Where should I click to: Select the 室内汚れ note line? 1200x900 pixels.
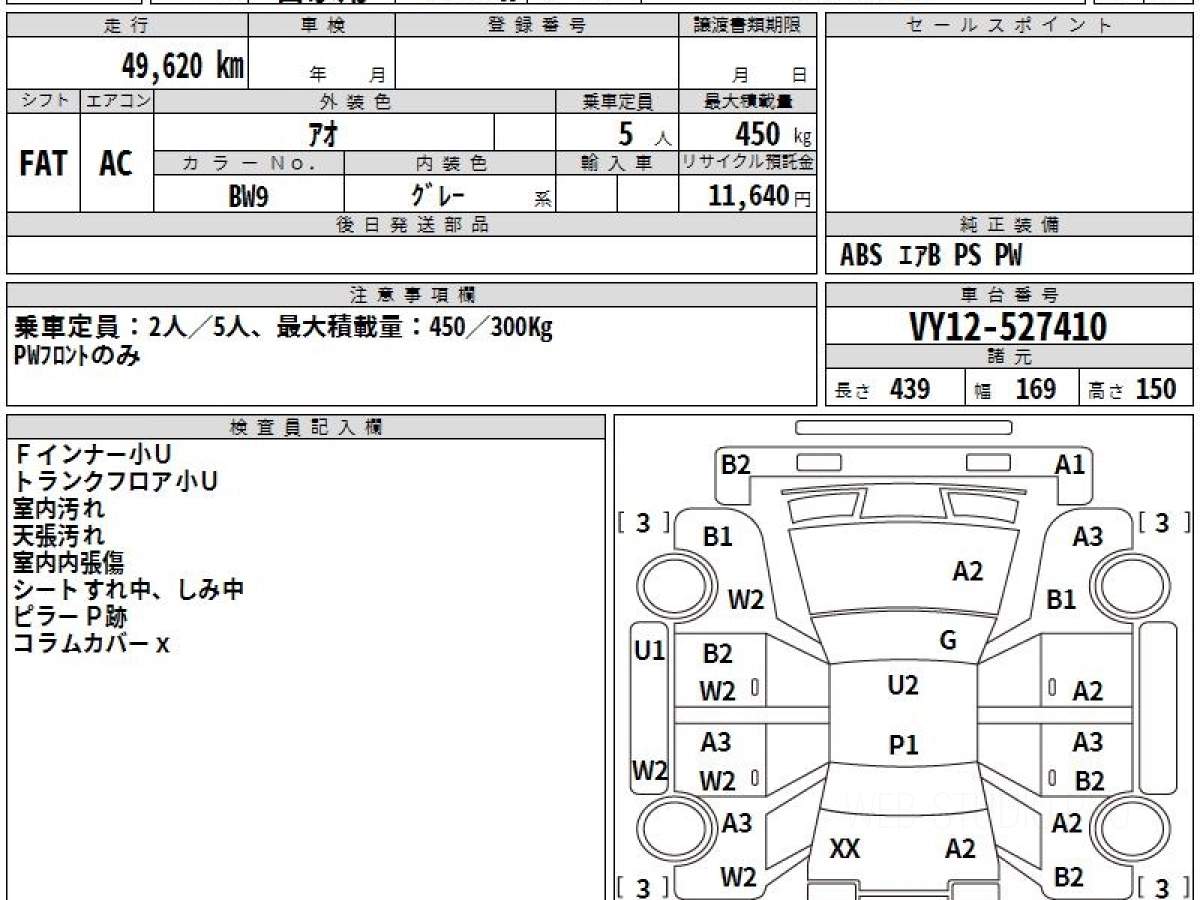coord(59,509)
